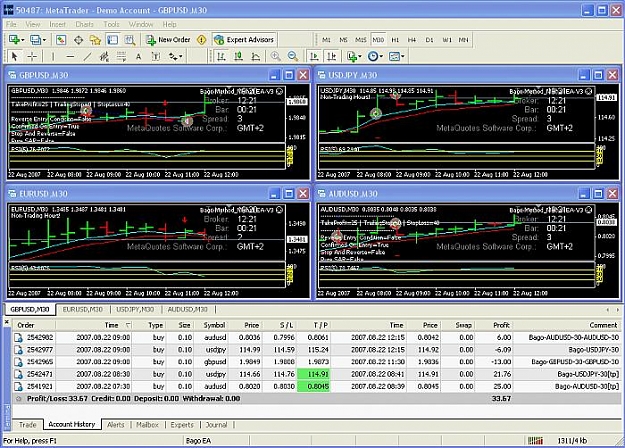Select the Cursor arrow tool
The height and width of the screenshot is (448, 625).
click(x=15, y=57)
